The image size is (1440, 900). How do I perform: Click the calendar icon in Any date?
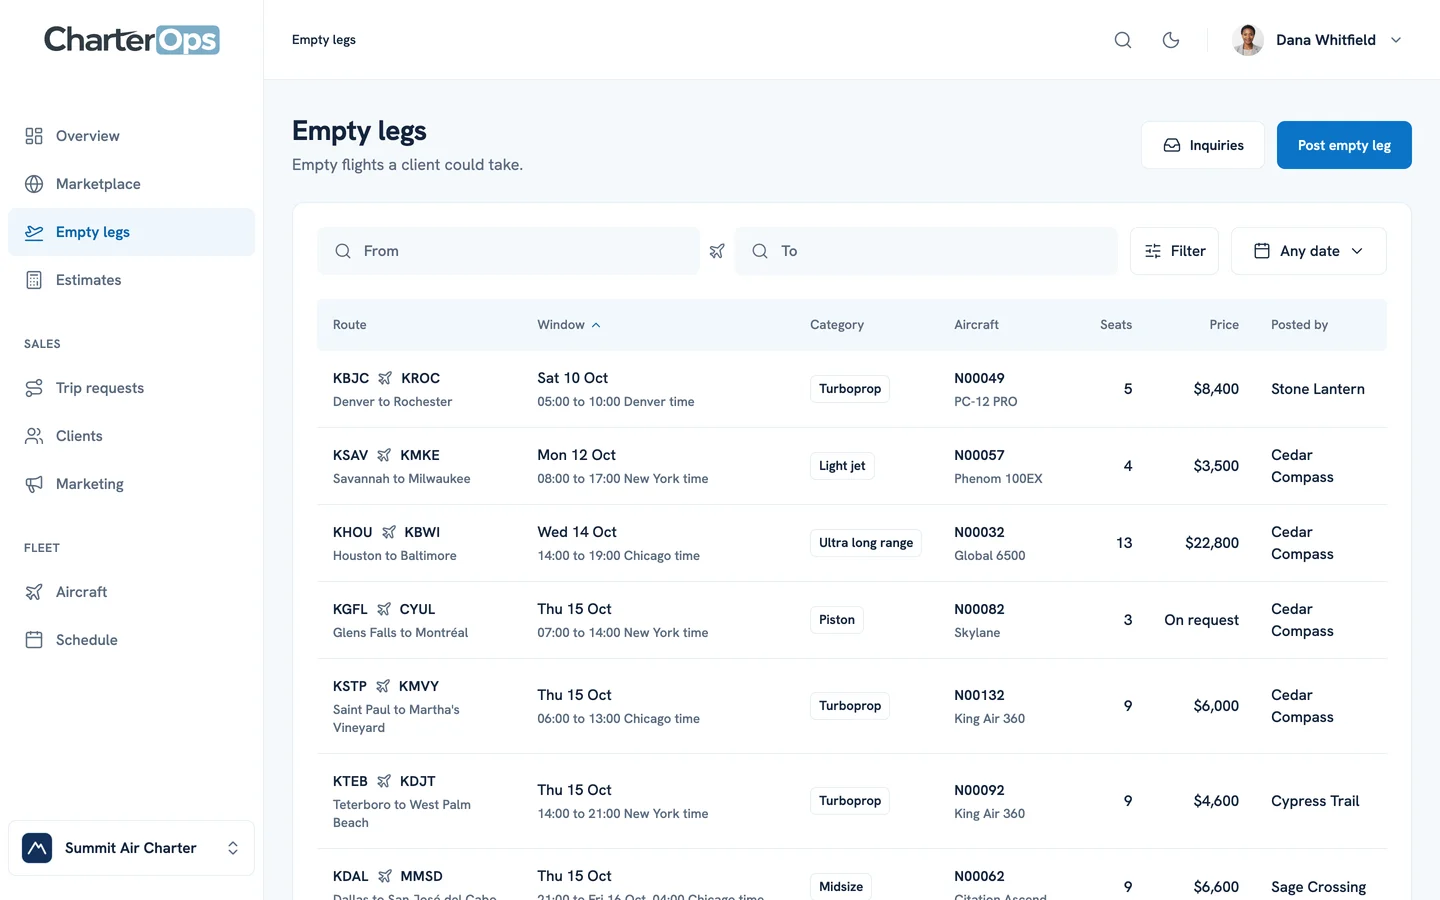1262,251
